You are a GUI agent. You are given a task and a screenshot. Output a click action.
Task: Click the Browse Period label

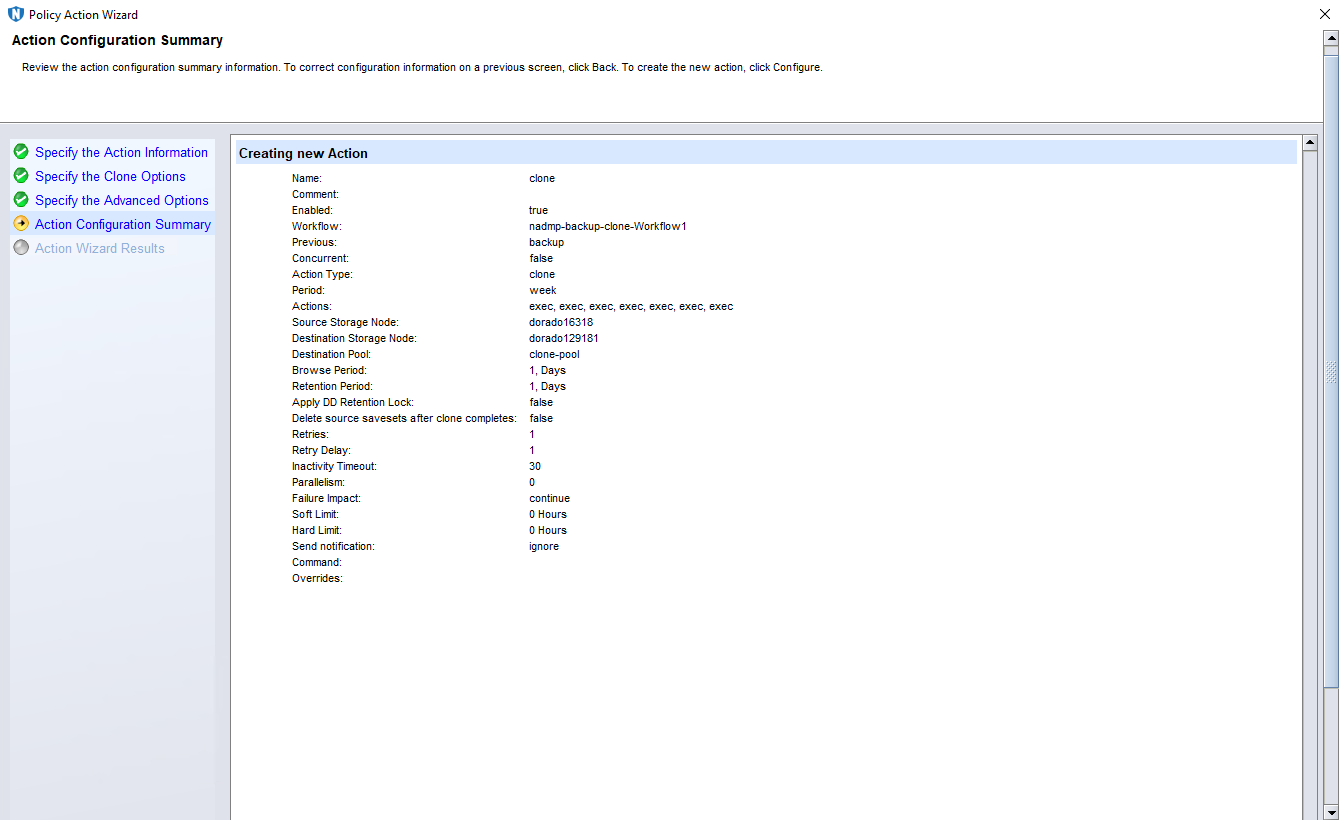pyautogui.click(x=329, y=370)
